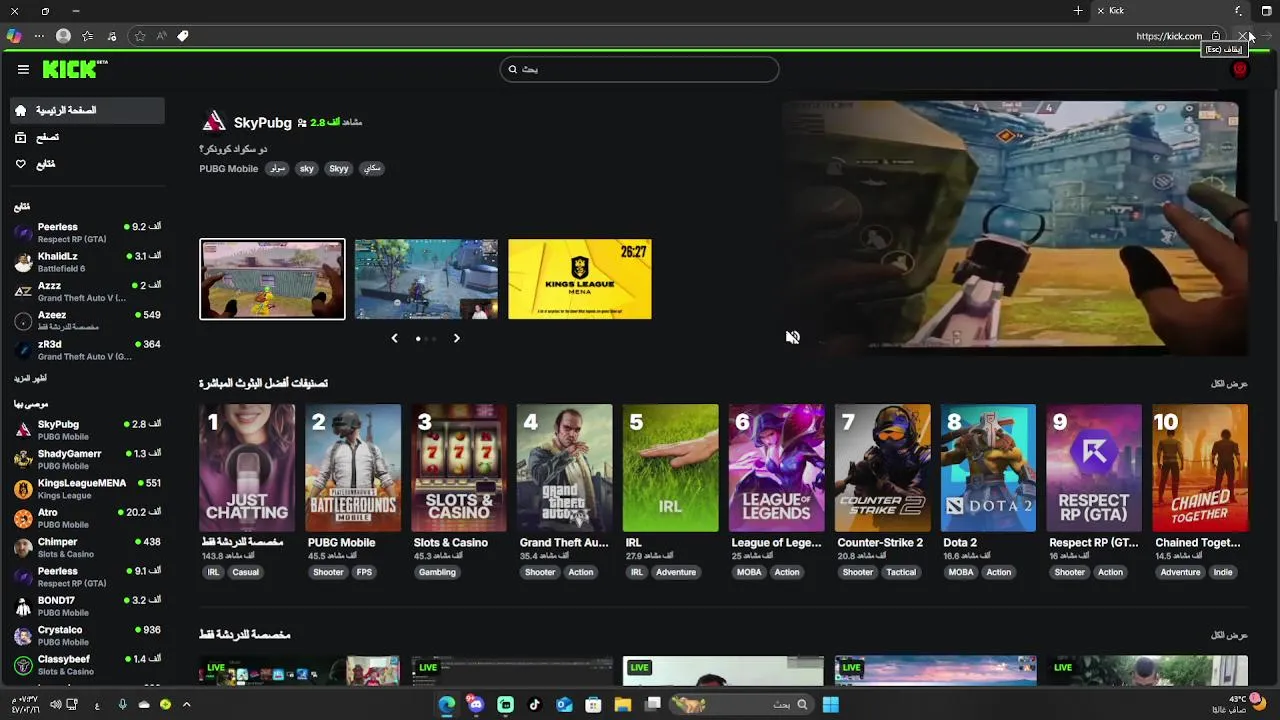Open the red user profile avatar
This screenshot has width=1280, height=720.
coord(1240,69)
